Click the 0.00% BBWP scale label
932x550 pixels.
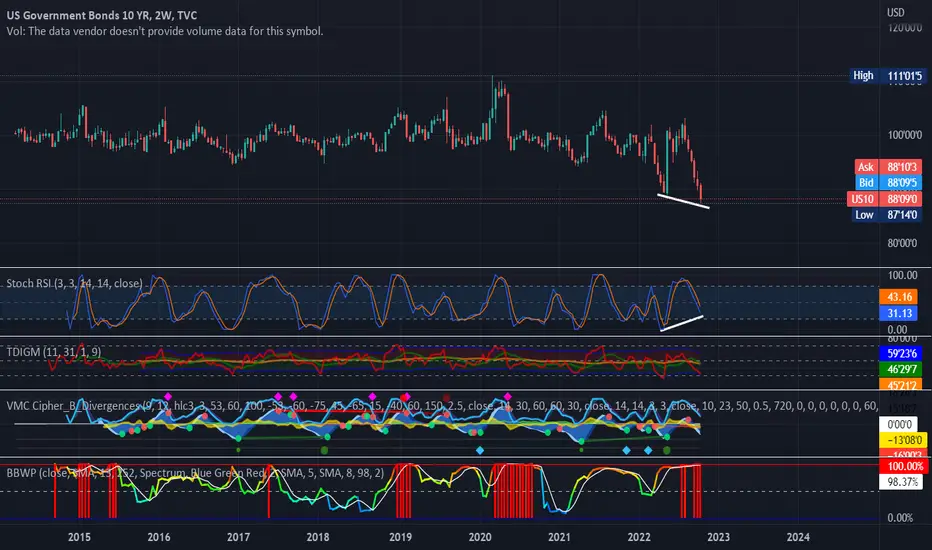point(900,518)
